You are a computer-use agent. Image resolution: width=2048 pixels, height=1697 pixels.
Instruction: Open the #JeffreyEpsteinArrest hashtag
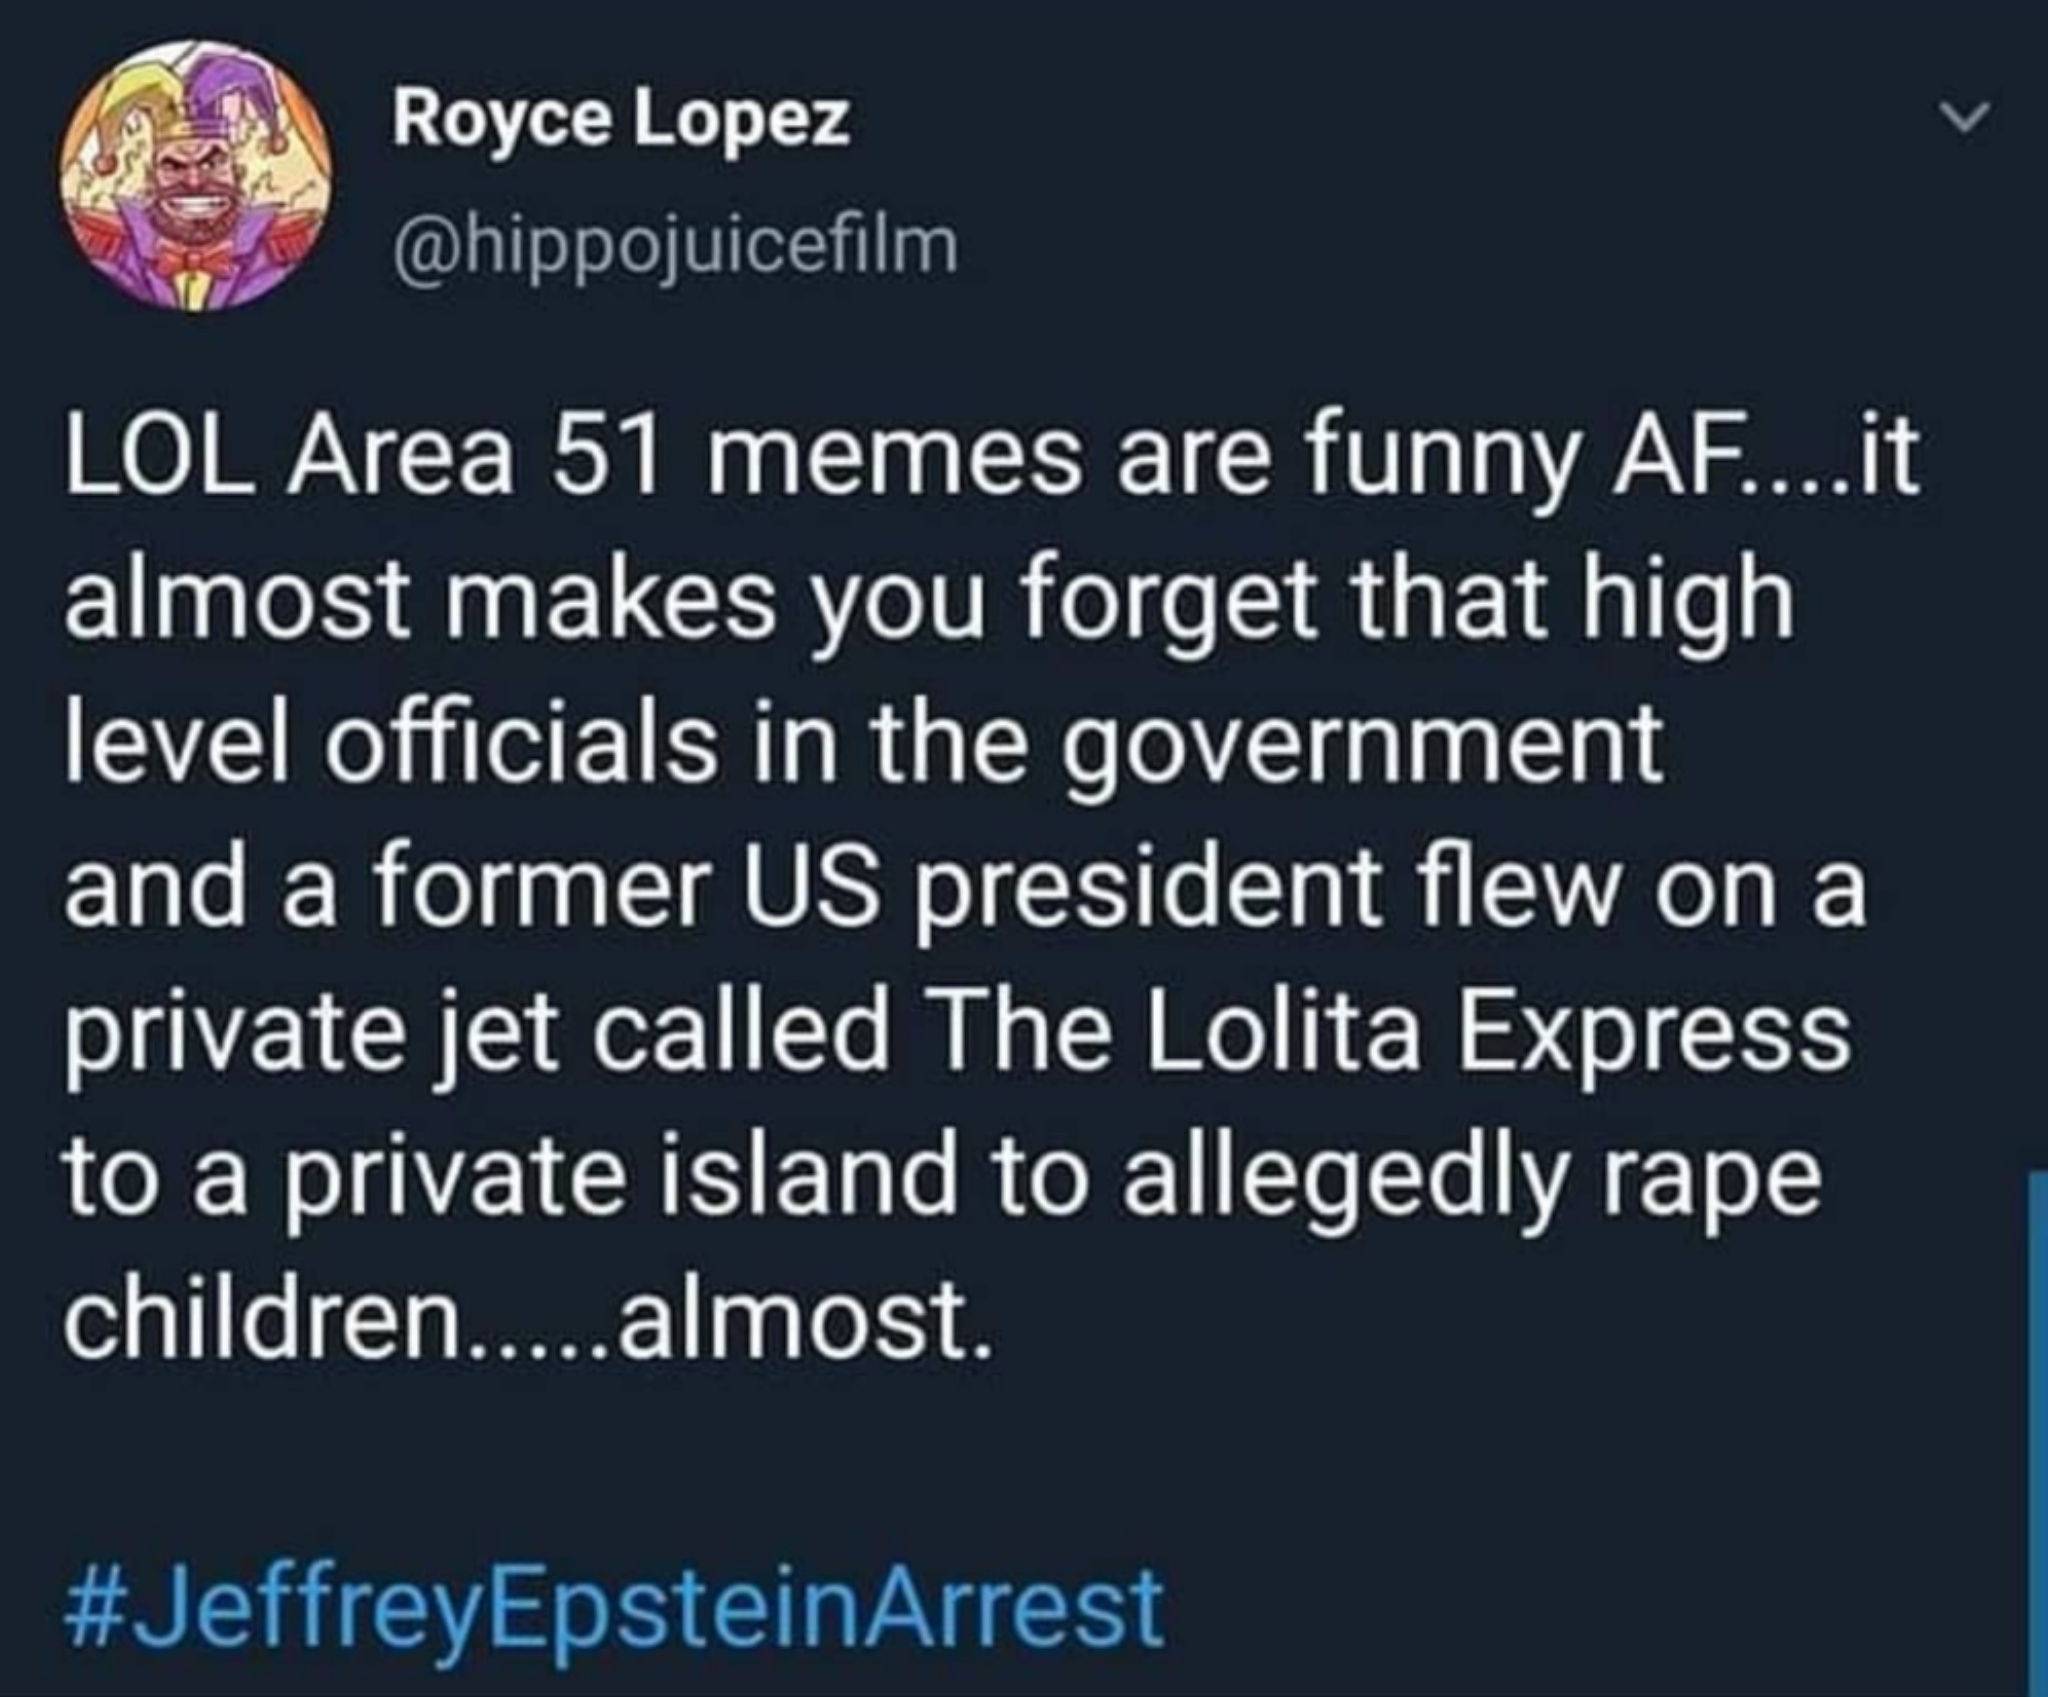coord(614,1612)
